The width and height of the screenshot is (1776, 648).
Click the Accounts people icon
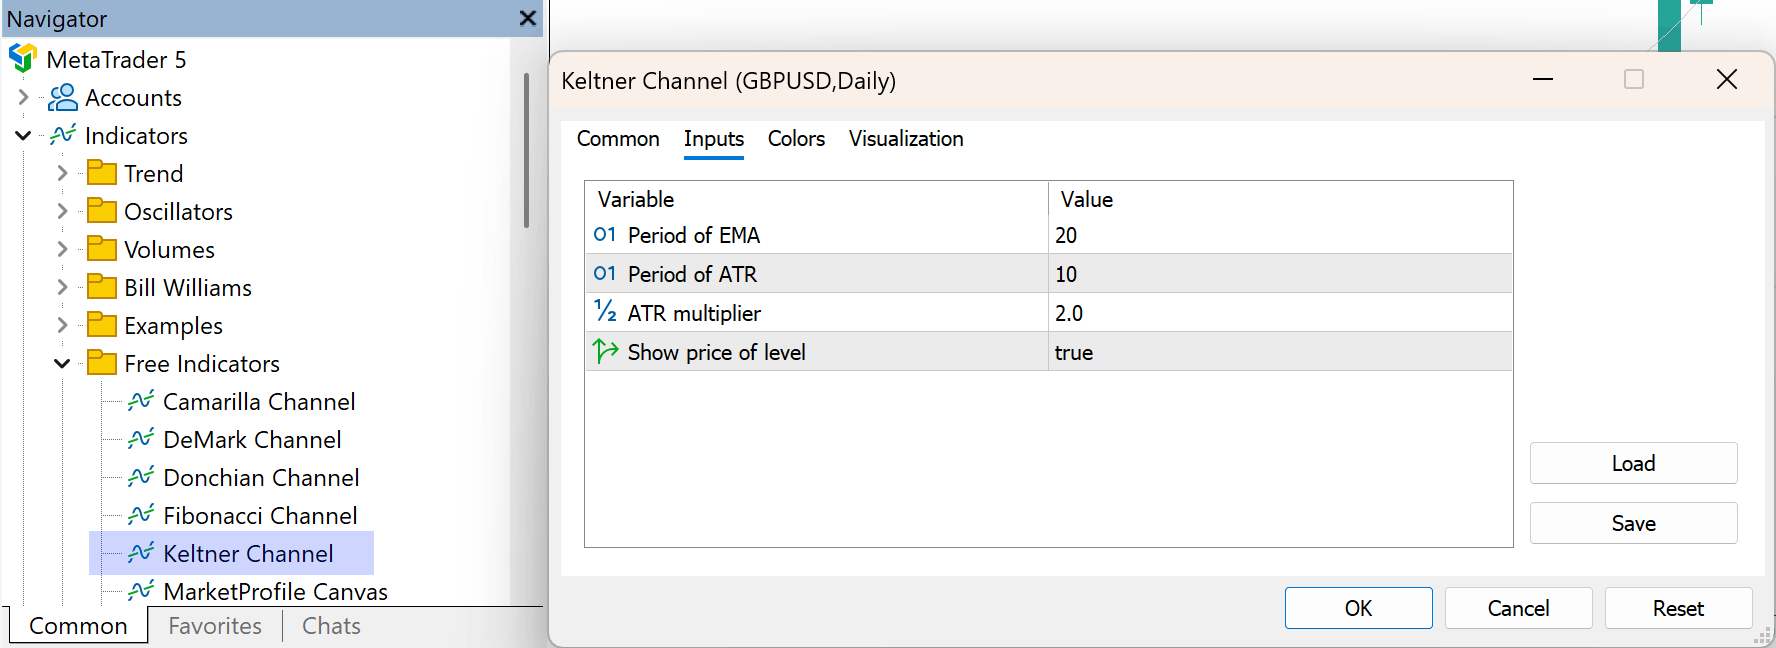(x=63, y=97)
